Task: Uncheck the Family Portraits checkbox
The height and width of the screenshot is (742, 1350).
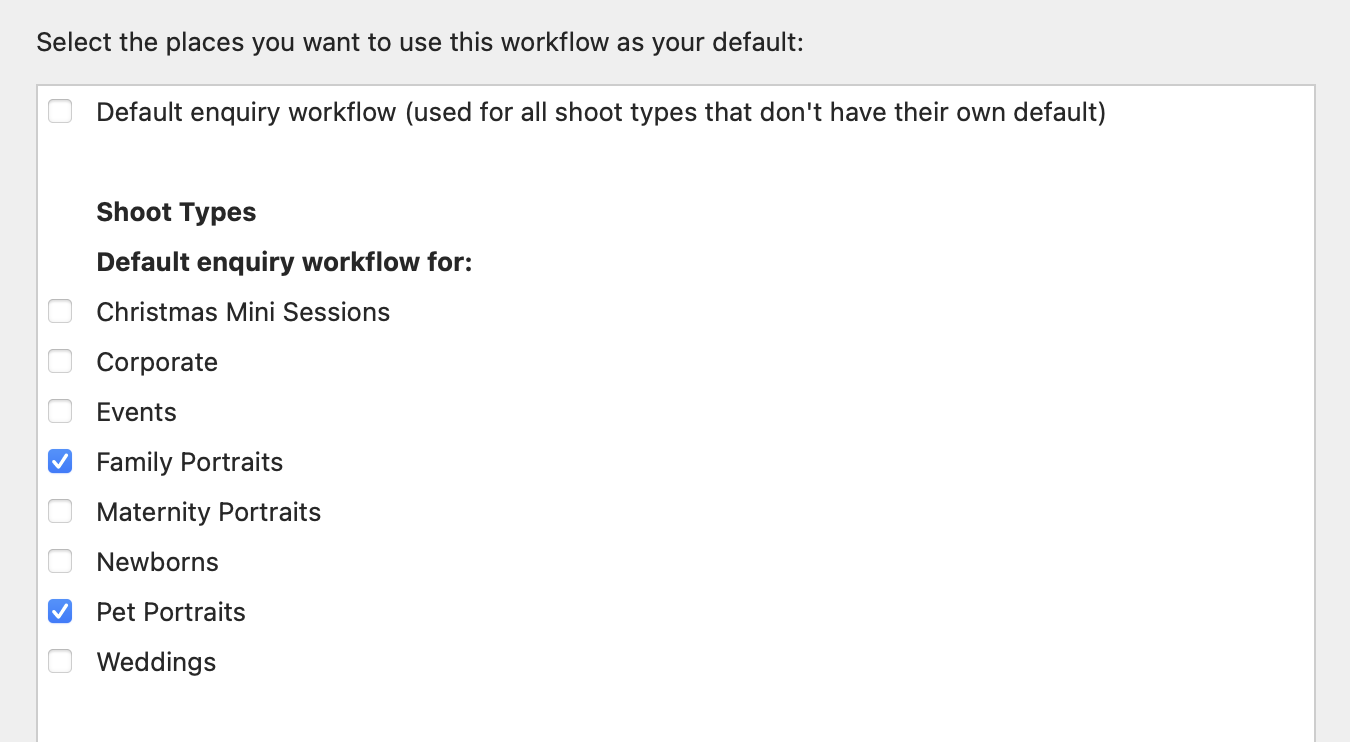Action: pos(60,462)
